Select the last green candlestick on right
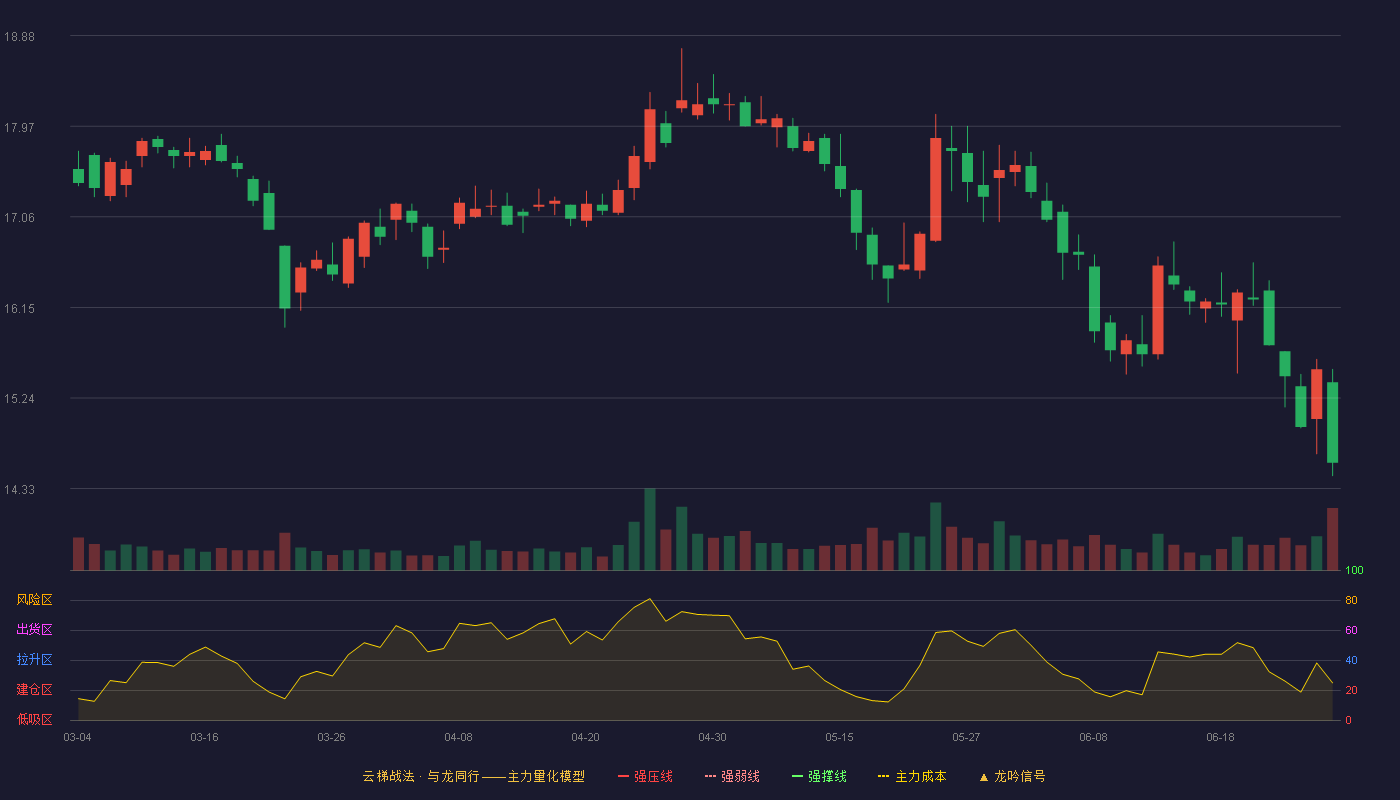Screen dimensions: 1400x800 pos(1332,422)
